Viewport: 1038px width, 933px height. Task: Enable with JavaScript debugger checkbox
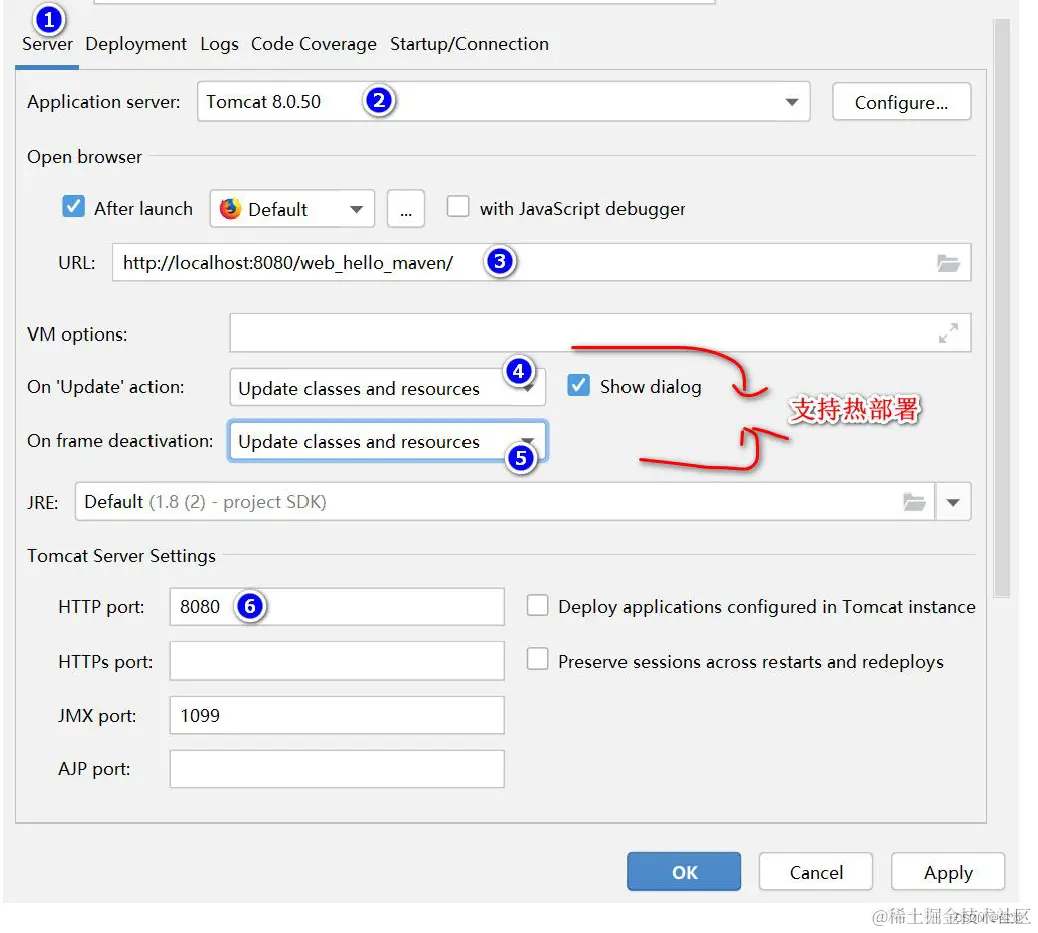point(458,207)
